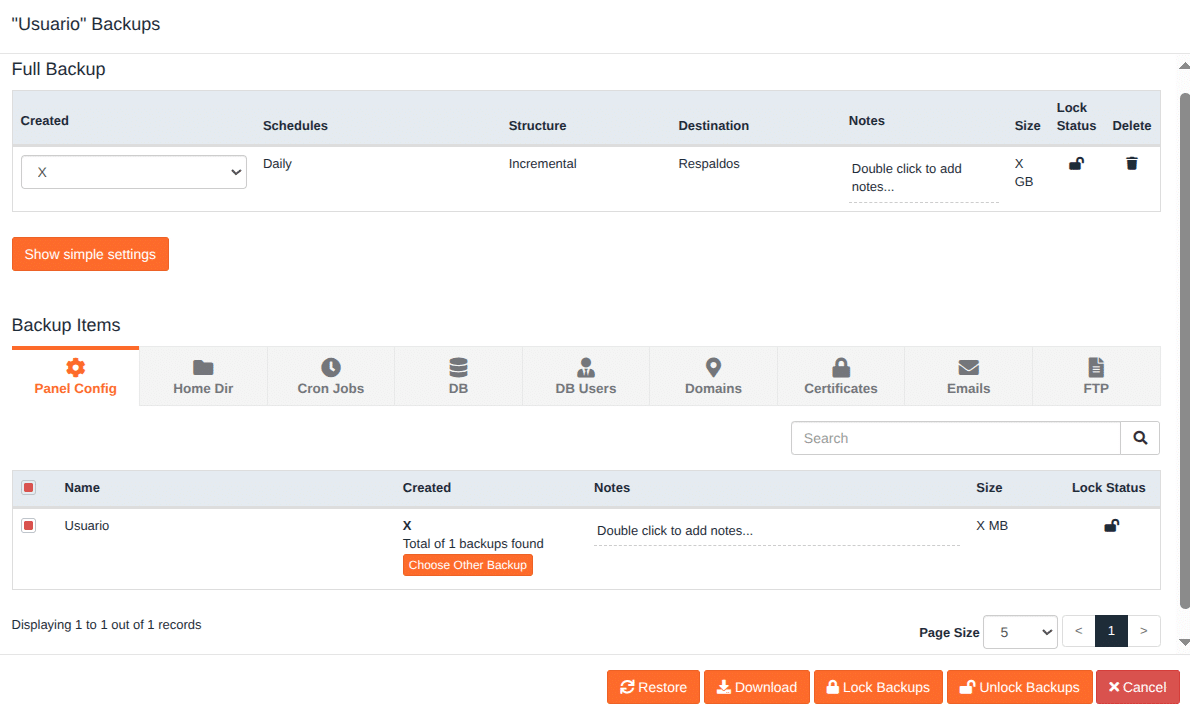The image size is (1190, 720).
Task: Focus the Search input field
Action: [x=955, y=438]
